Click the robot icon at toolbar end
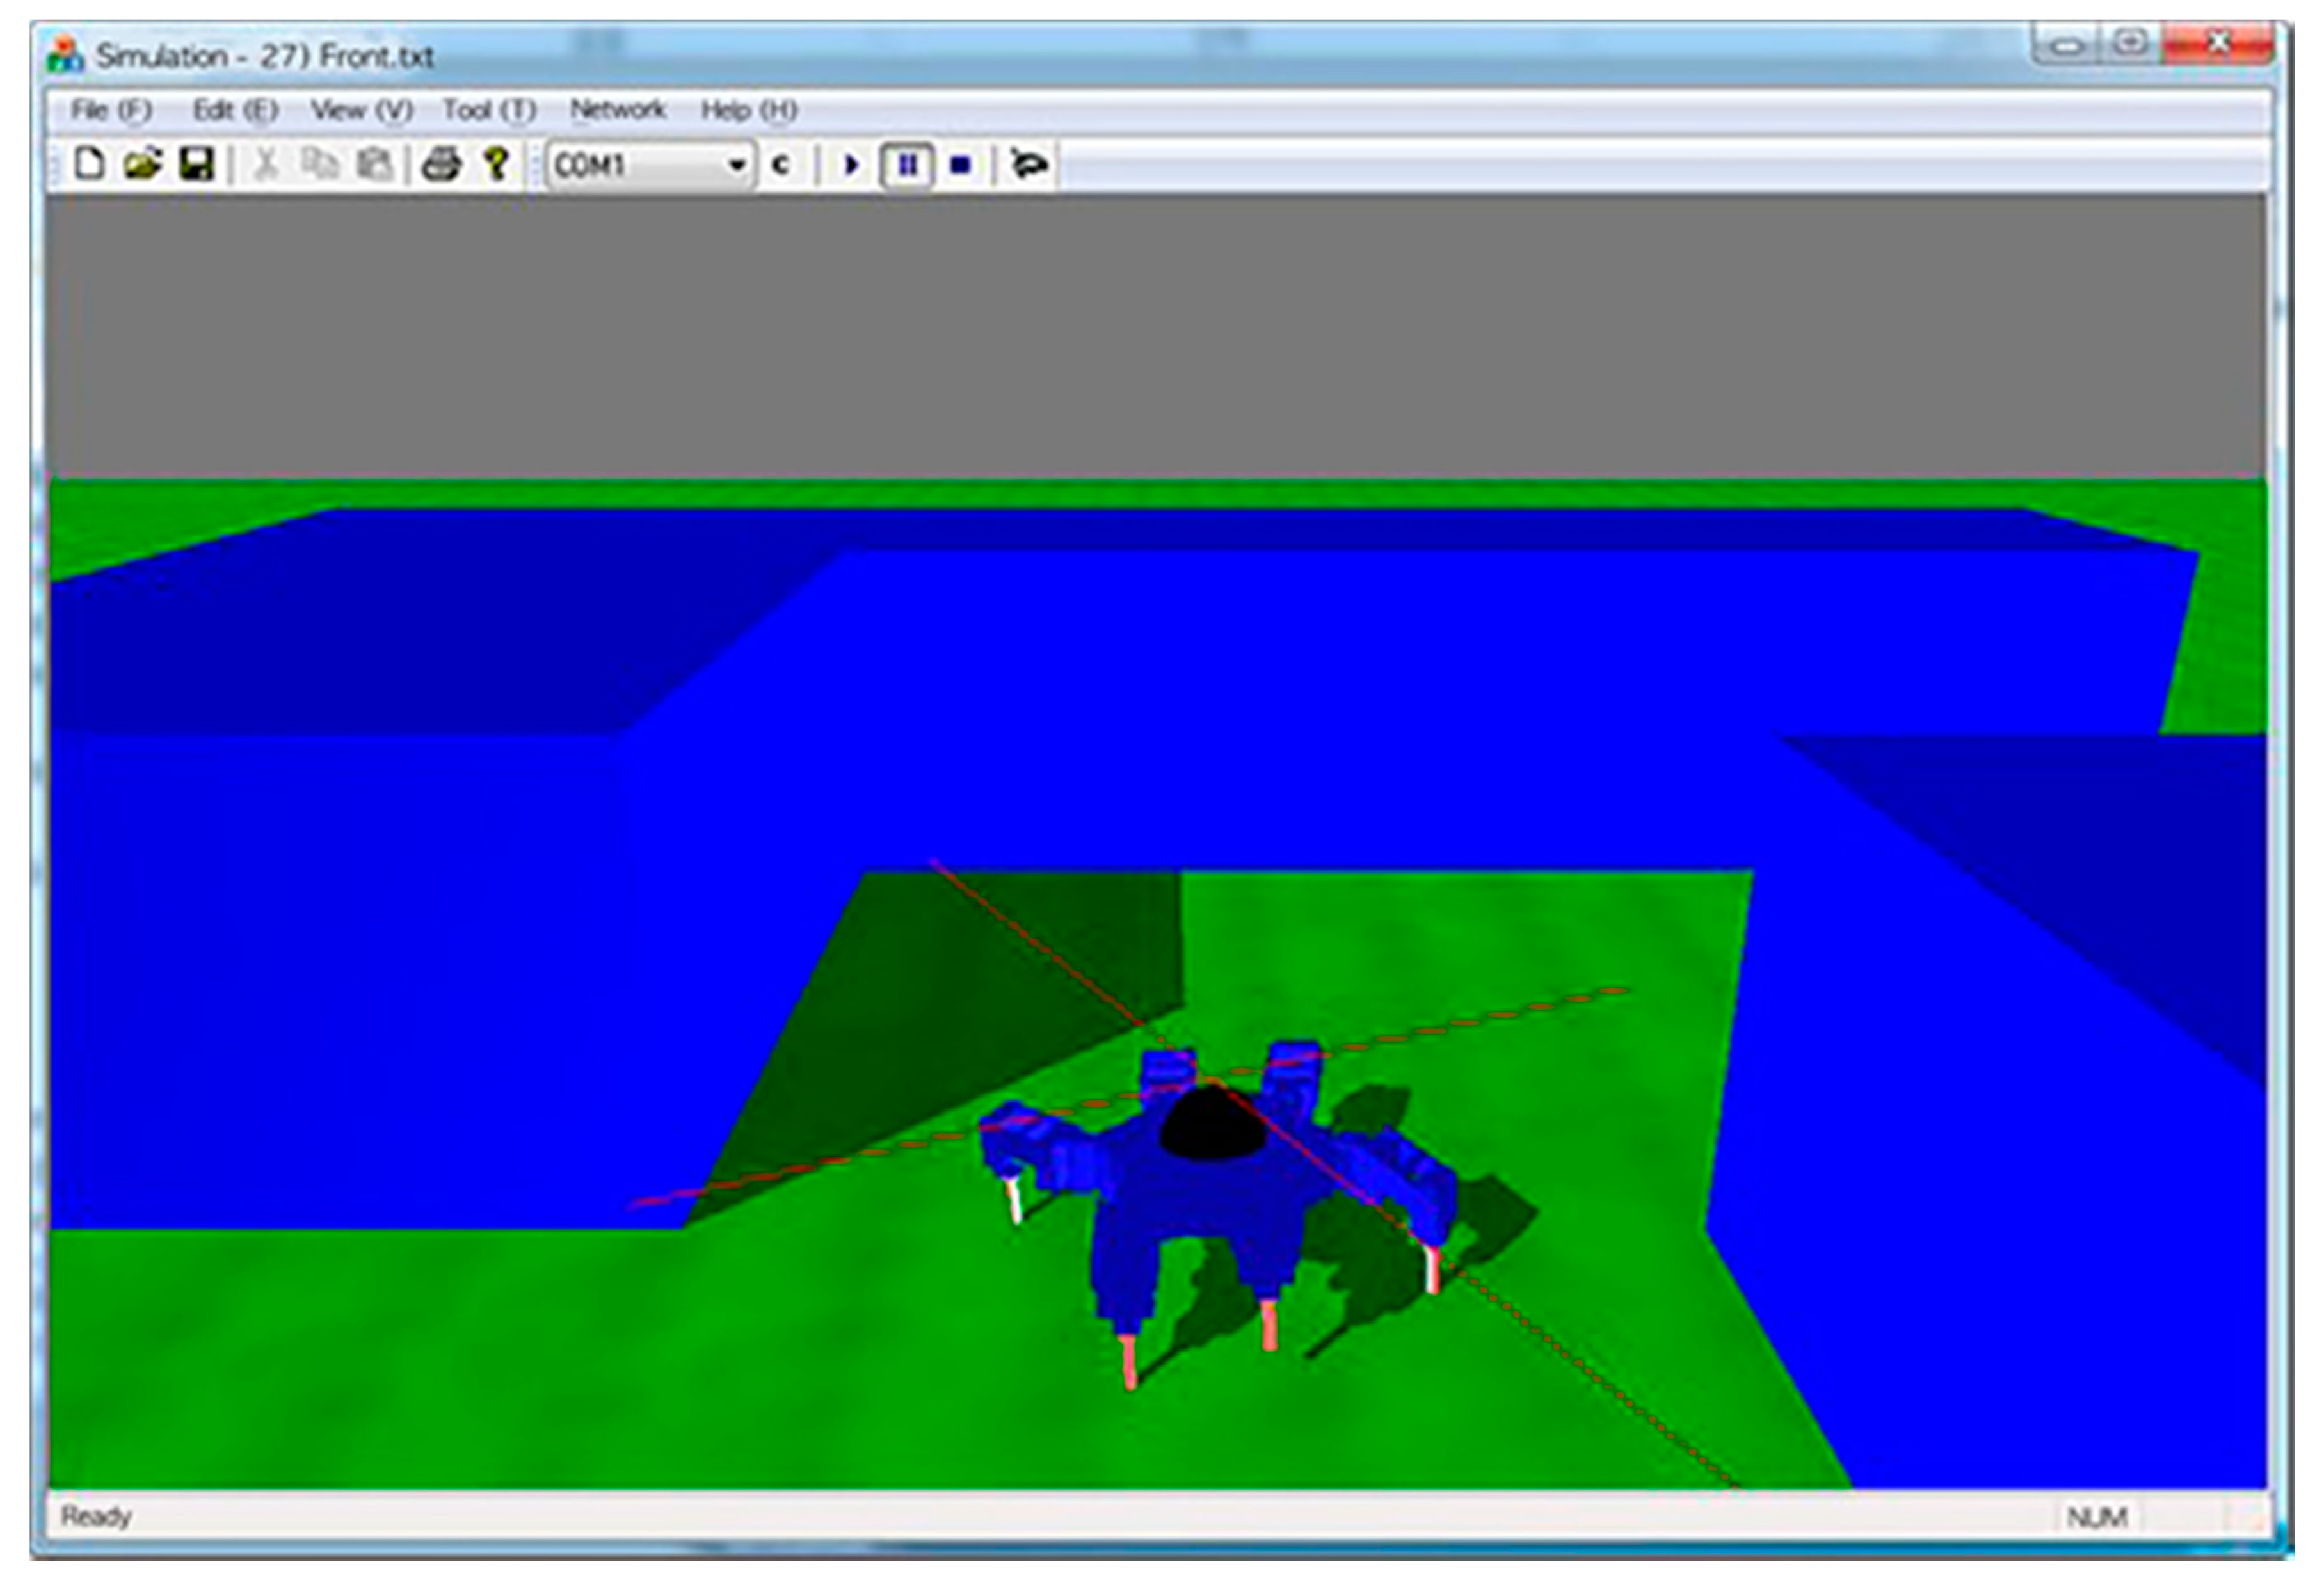Viewport: 2324px width, 1587px height. click(x=1029, y=164)
